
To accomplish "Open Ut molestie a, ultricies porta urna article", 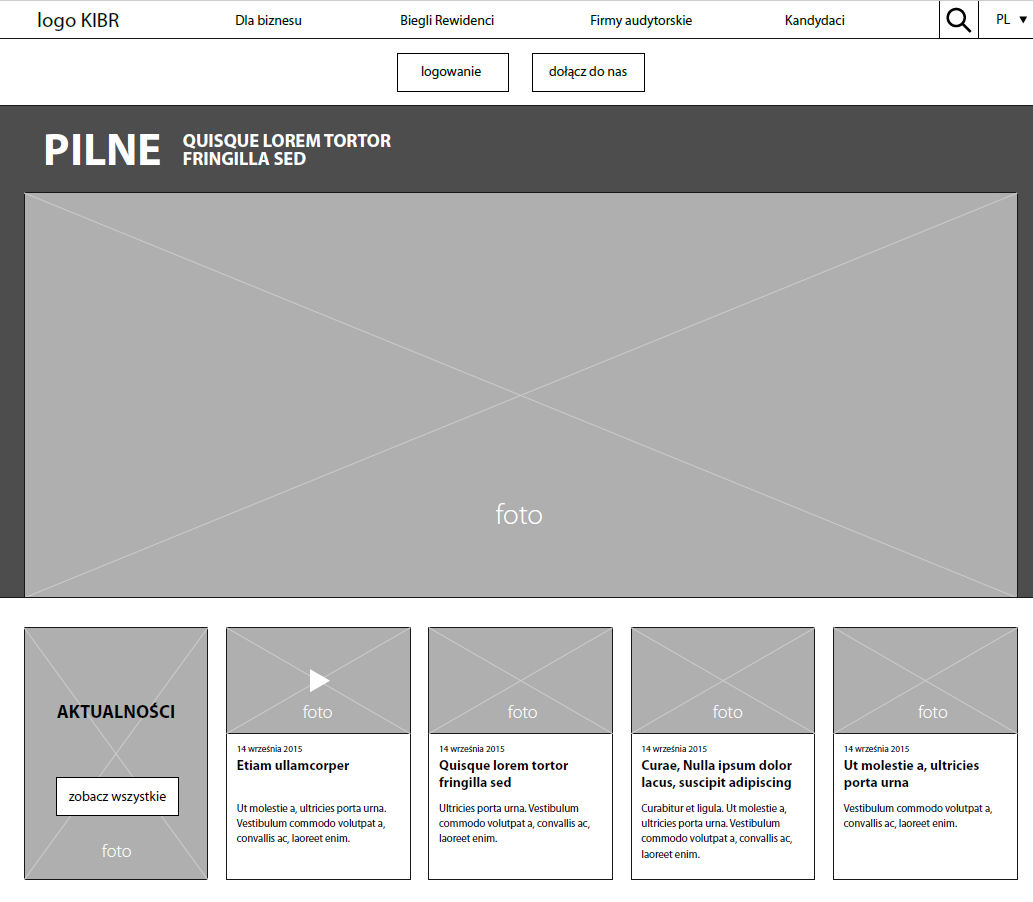I will point(911,774).
